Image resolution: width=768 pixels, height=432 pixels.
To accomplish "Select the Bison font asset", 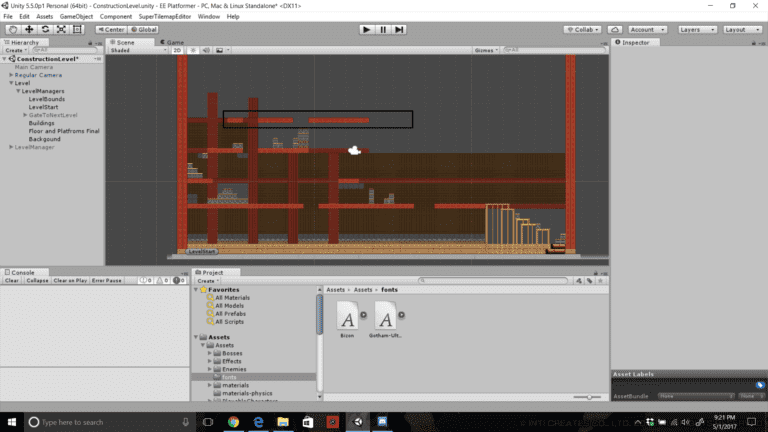I will (347, 319).
